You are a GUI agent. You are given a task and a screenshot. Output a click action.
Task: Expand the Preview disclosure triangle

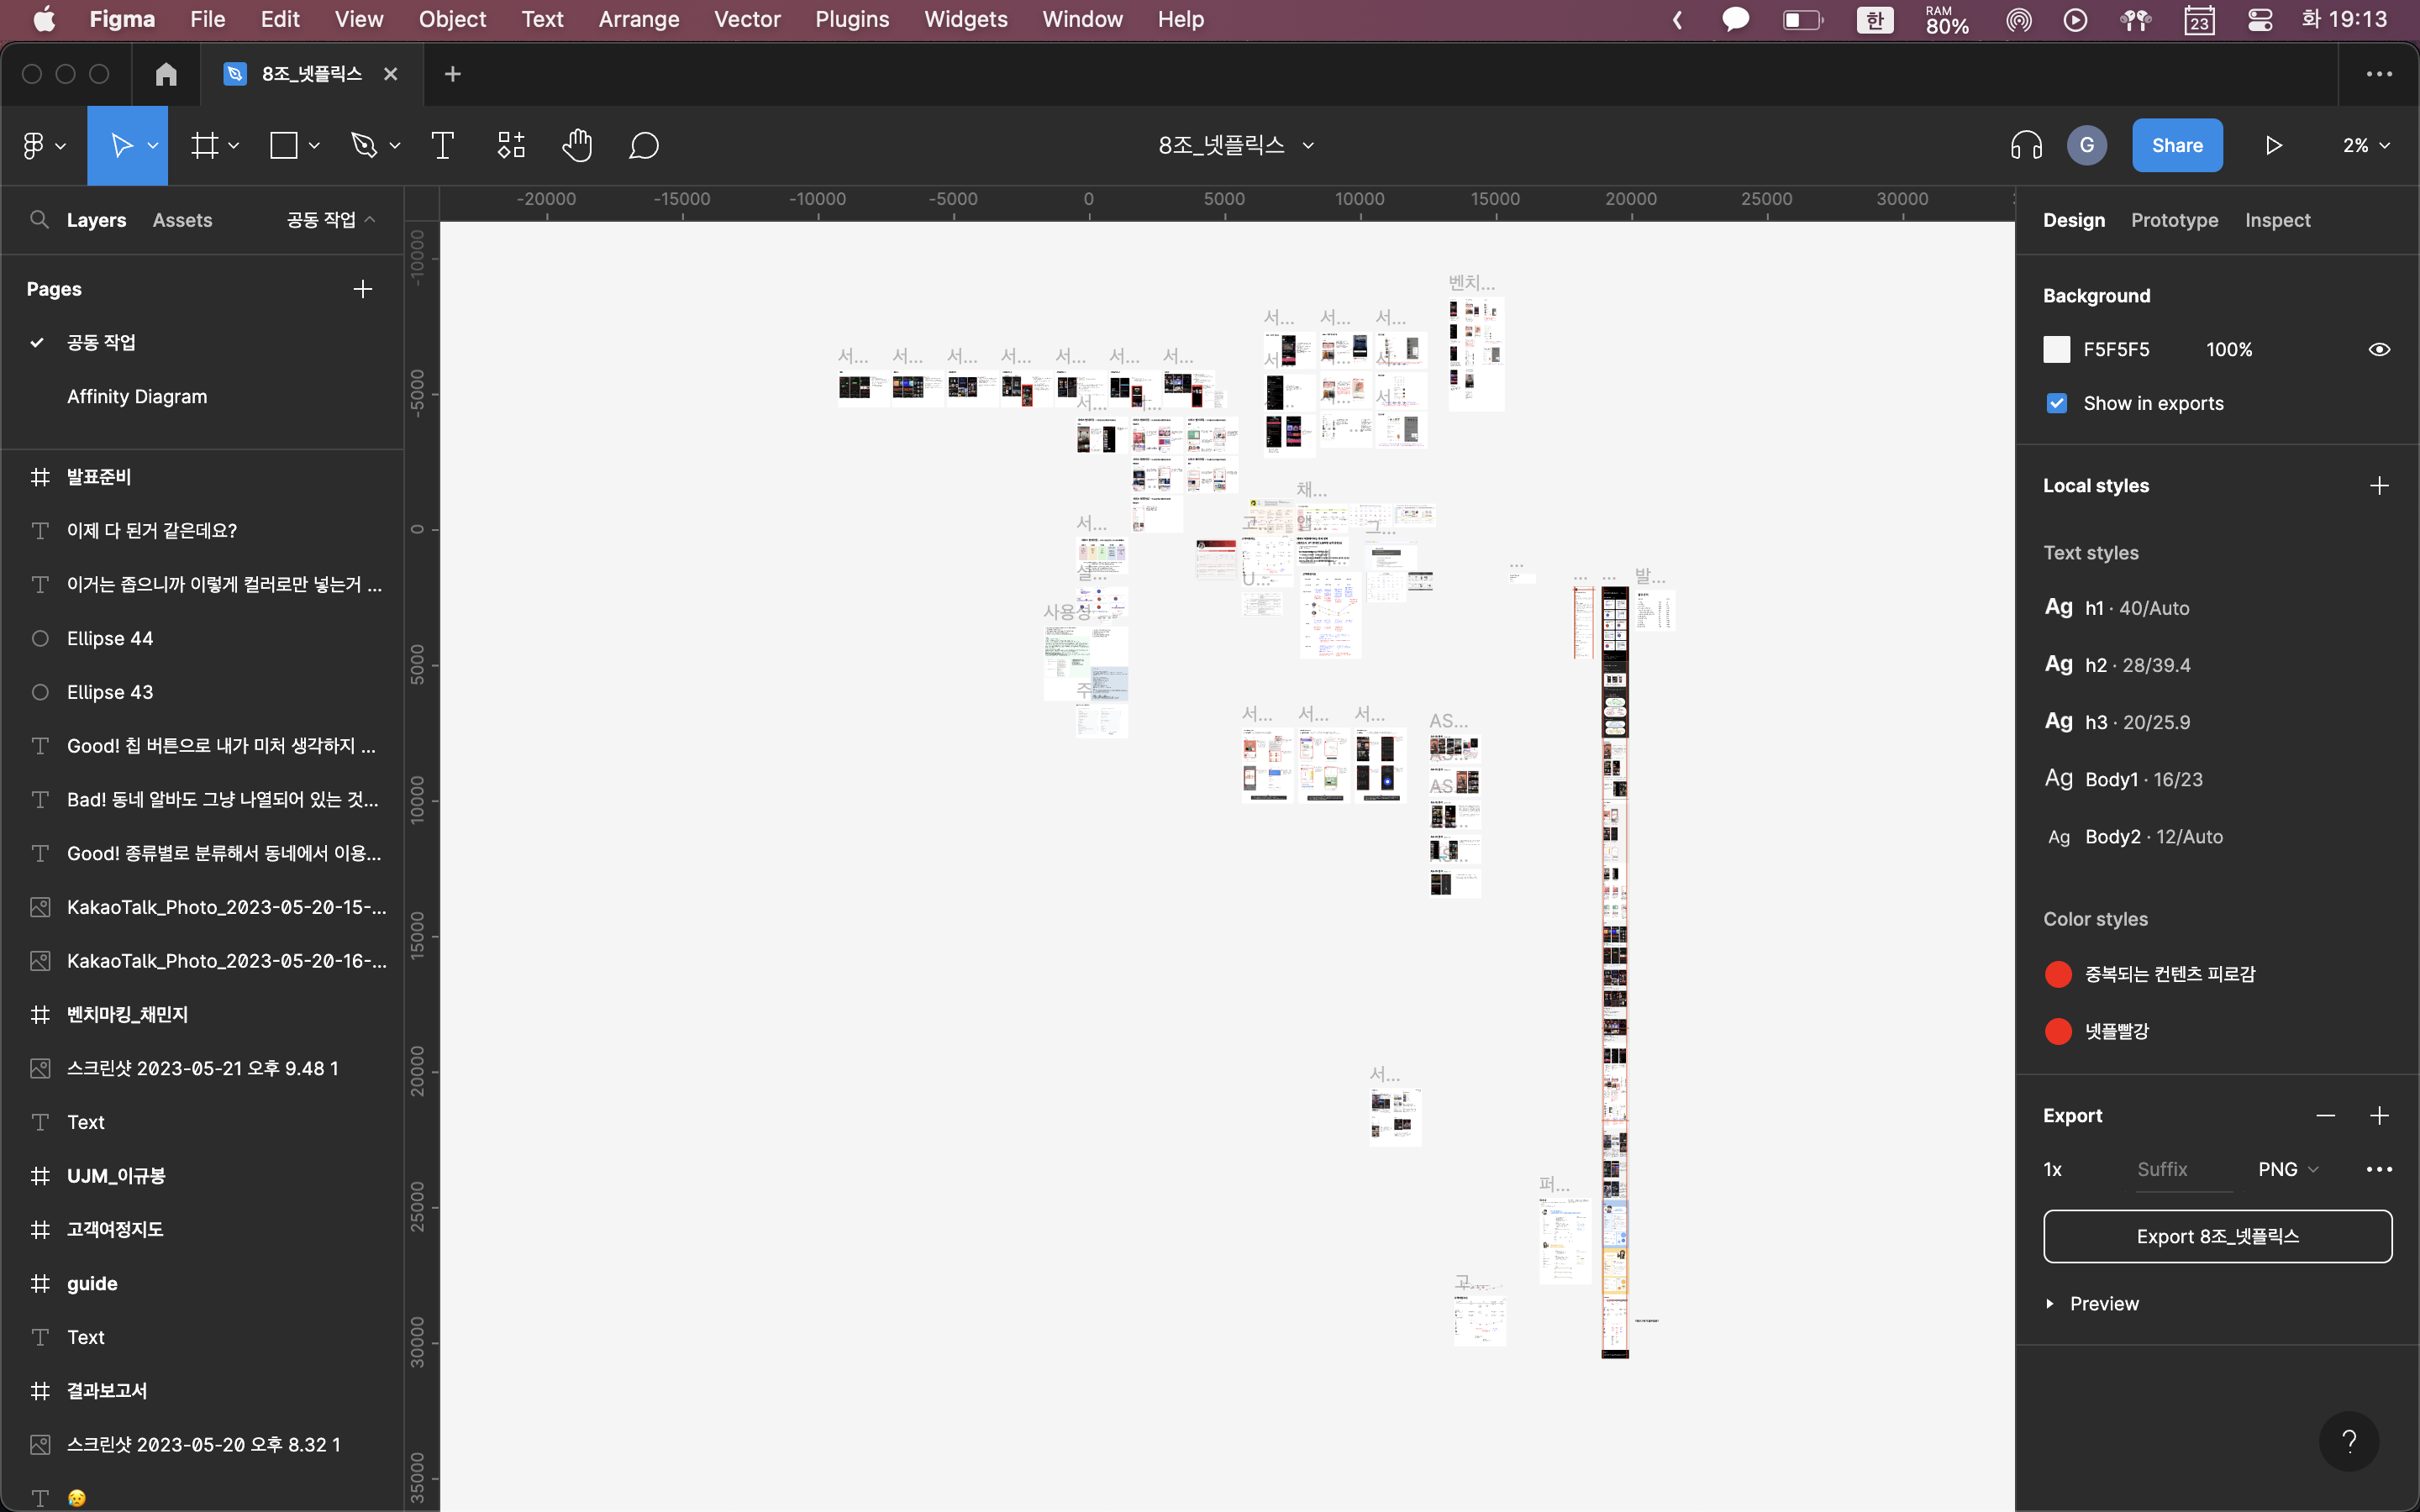[x=2050, y=1304]
